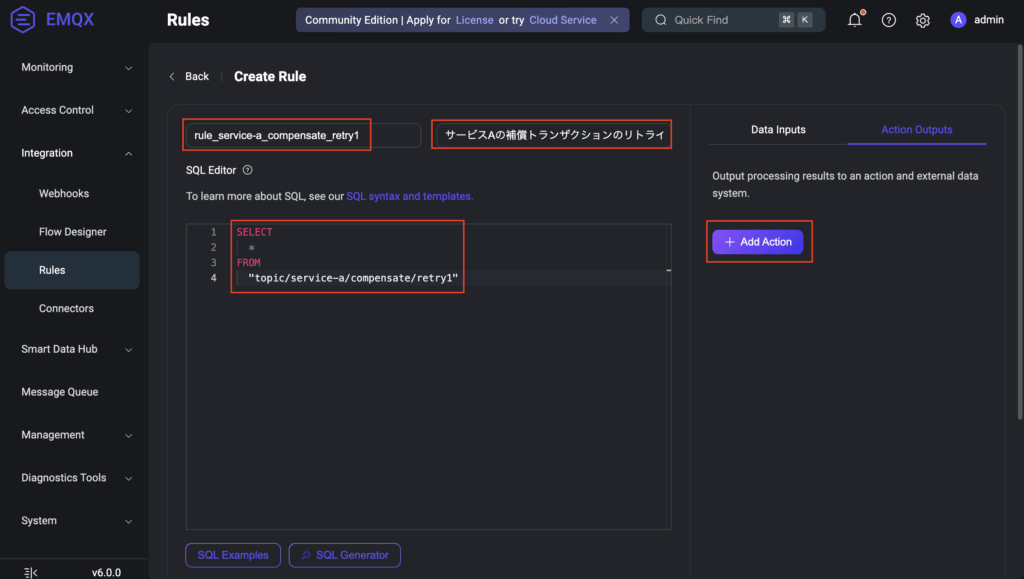The height and width of the screenshot is (579, 1024).
Task: Follow the SQL syntax and templates link
Action: tap(409, 196)
